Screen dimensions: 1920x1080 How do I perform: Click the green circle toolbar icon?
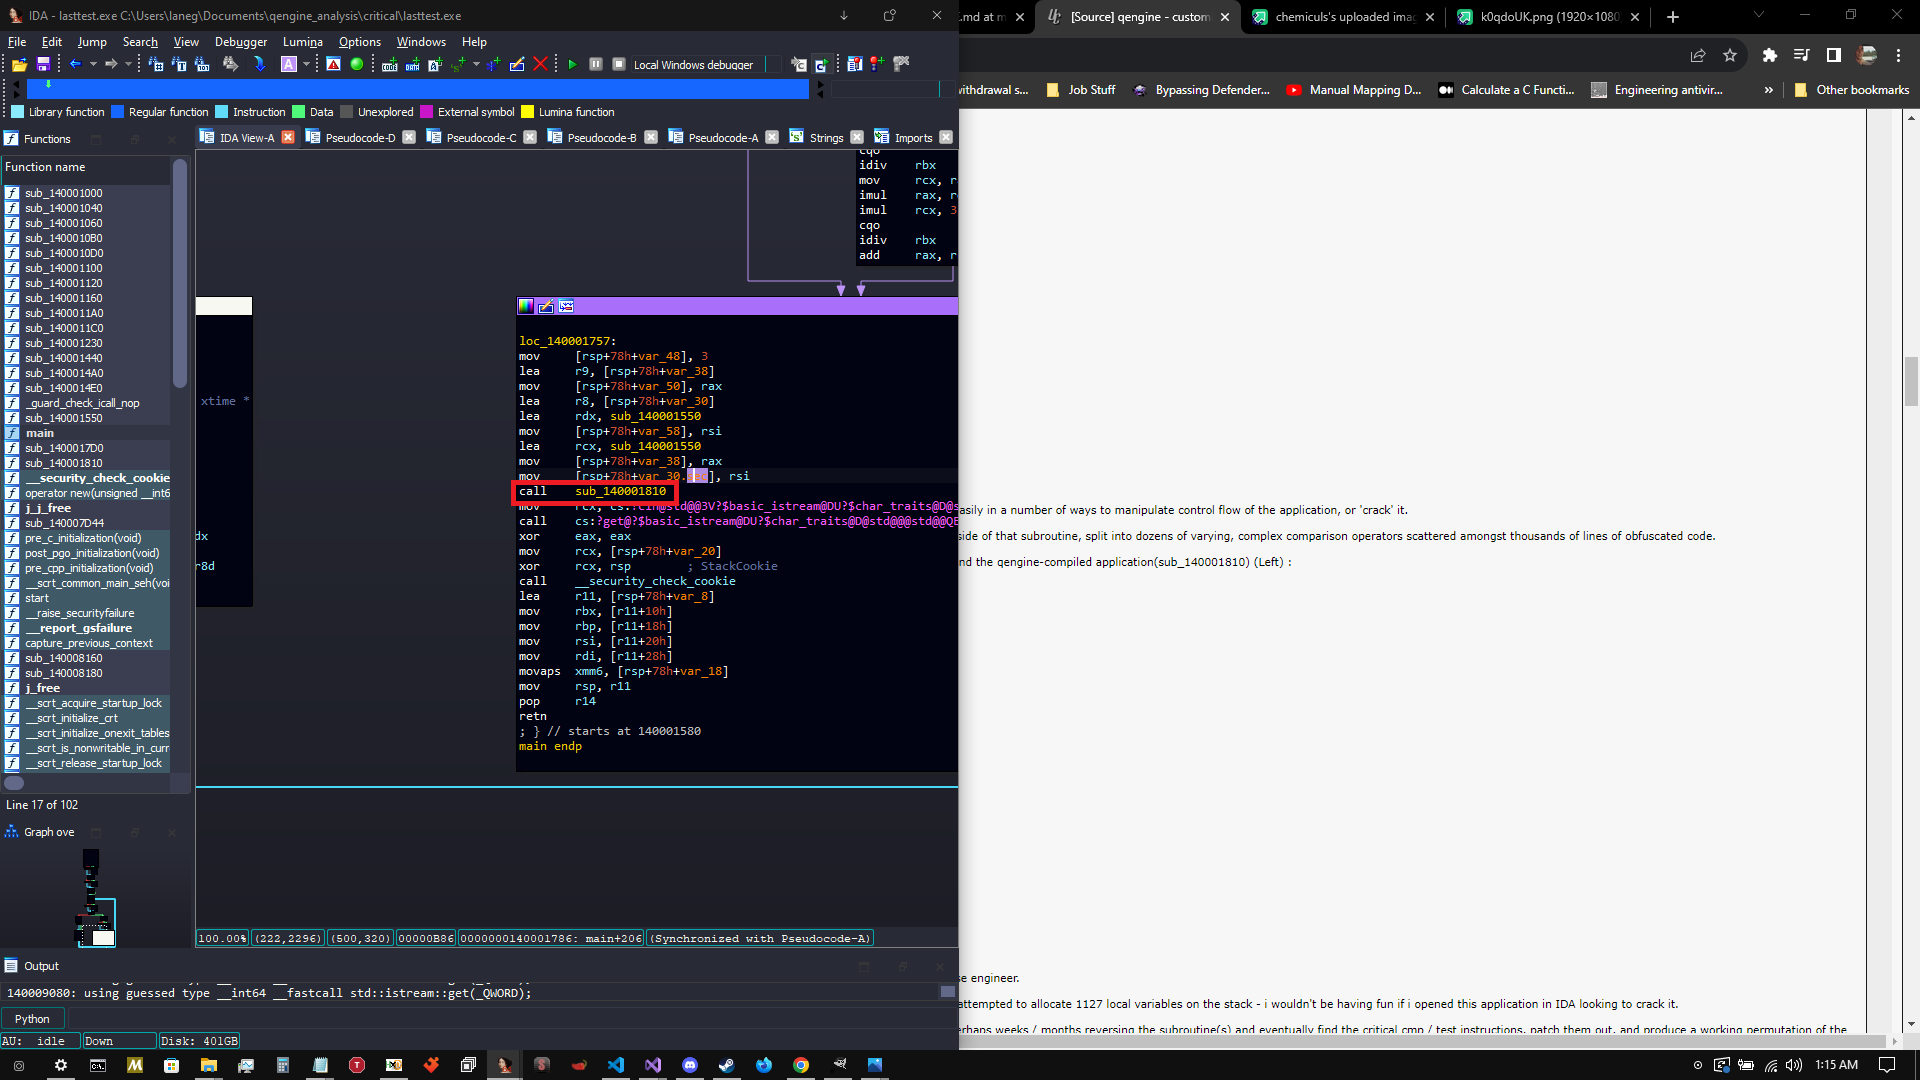pos(357,64)
